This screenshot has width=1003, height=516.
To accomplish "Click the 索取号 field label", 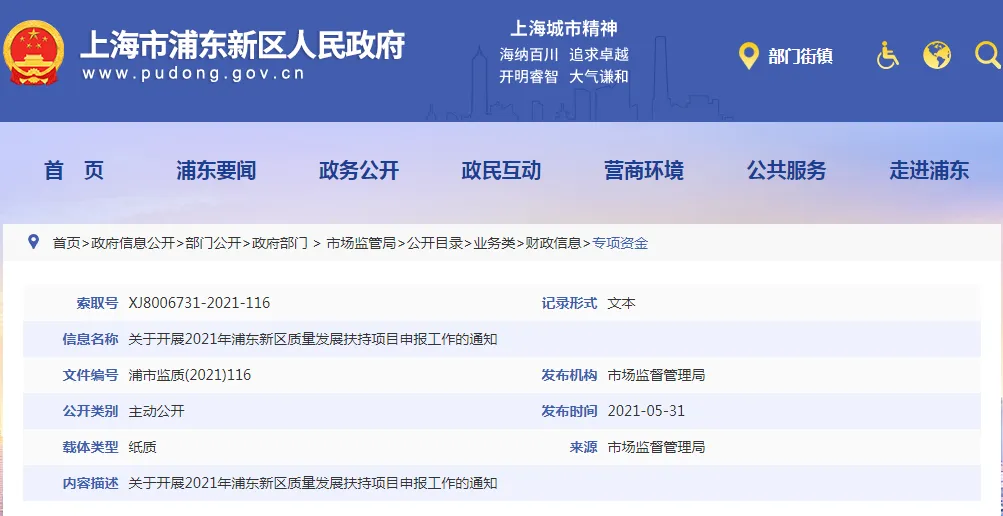I will tap(97, 302).
